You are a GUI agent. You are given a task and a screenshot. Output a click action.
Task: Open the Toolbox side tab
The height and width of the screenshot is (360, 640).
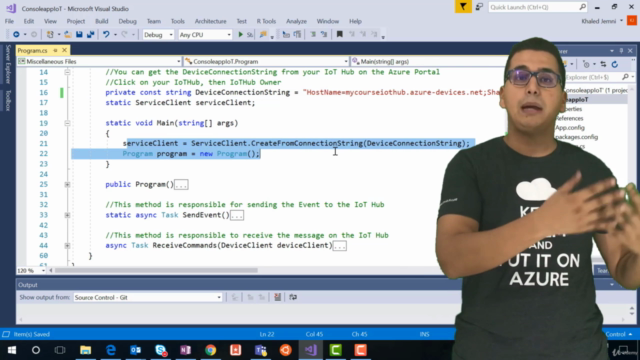tap(8, 100)
